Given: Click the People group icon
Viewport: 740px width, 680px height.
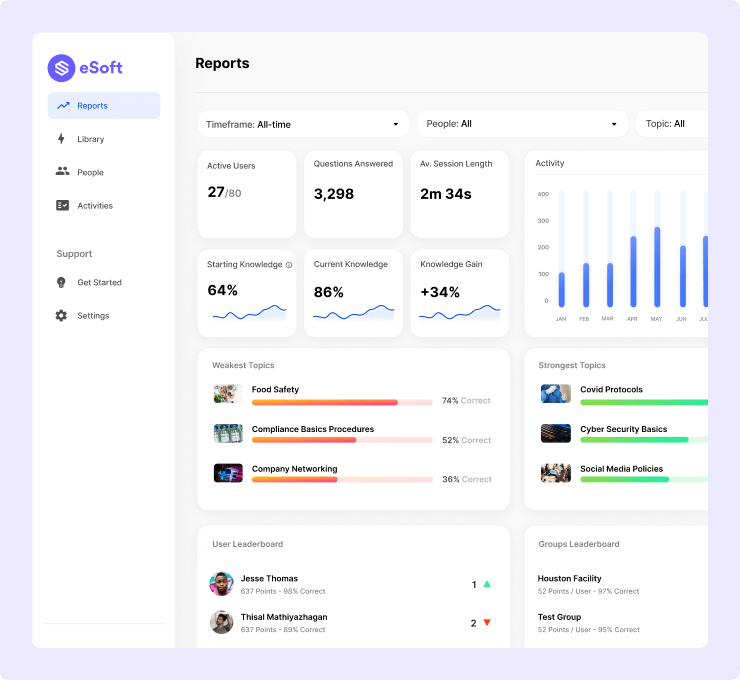Looking at the screenshot, I should pos(62,172).
